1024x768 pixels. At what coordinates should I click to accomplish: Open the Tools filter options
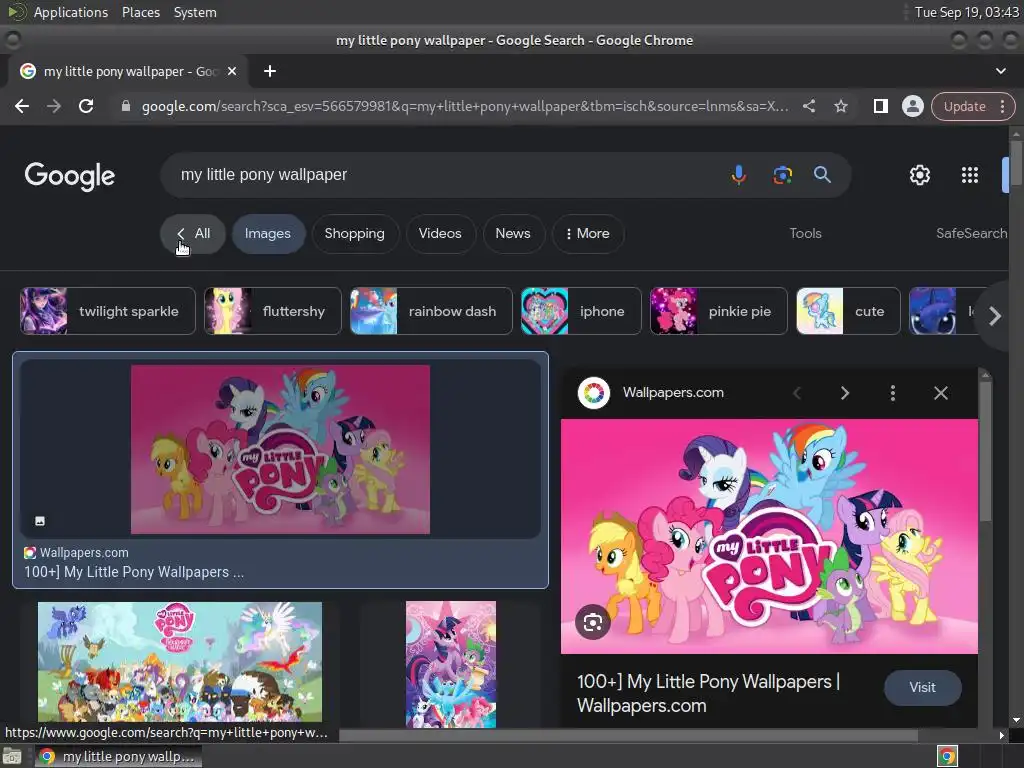[805, 234]
